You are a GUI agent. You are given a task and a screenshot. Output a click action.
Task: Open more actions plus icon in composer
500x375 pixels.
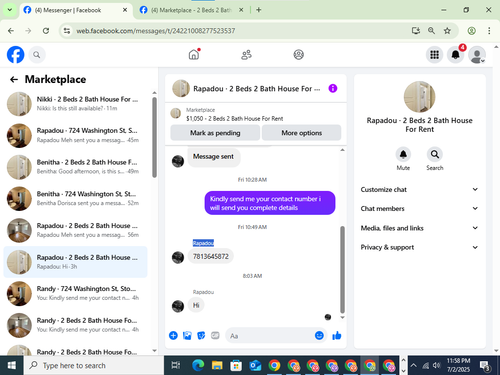coord(173,335)
